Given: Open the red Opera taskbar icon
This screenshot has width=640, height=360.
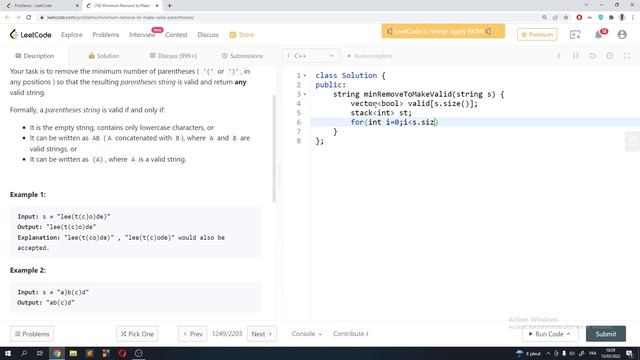Looking at the screenshot, I should click(x=122, y=353).
